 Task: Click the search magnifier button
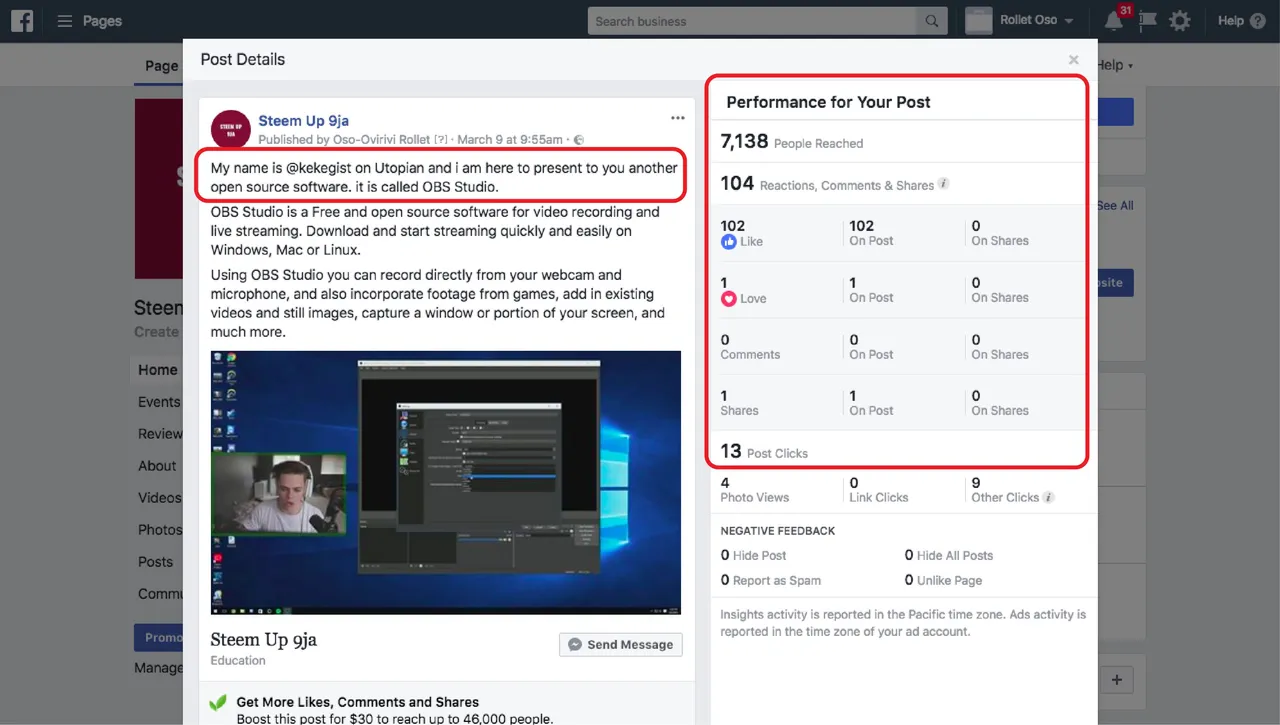click(932, 21)
